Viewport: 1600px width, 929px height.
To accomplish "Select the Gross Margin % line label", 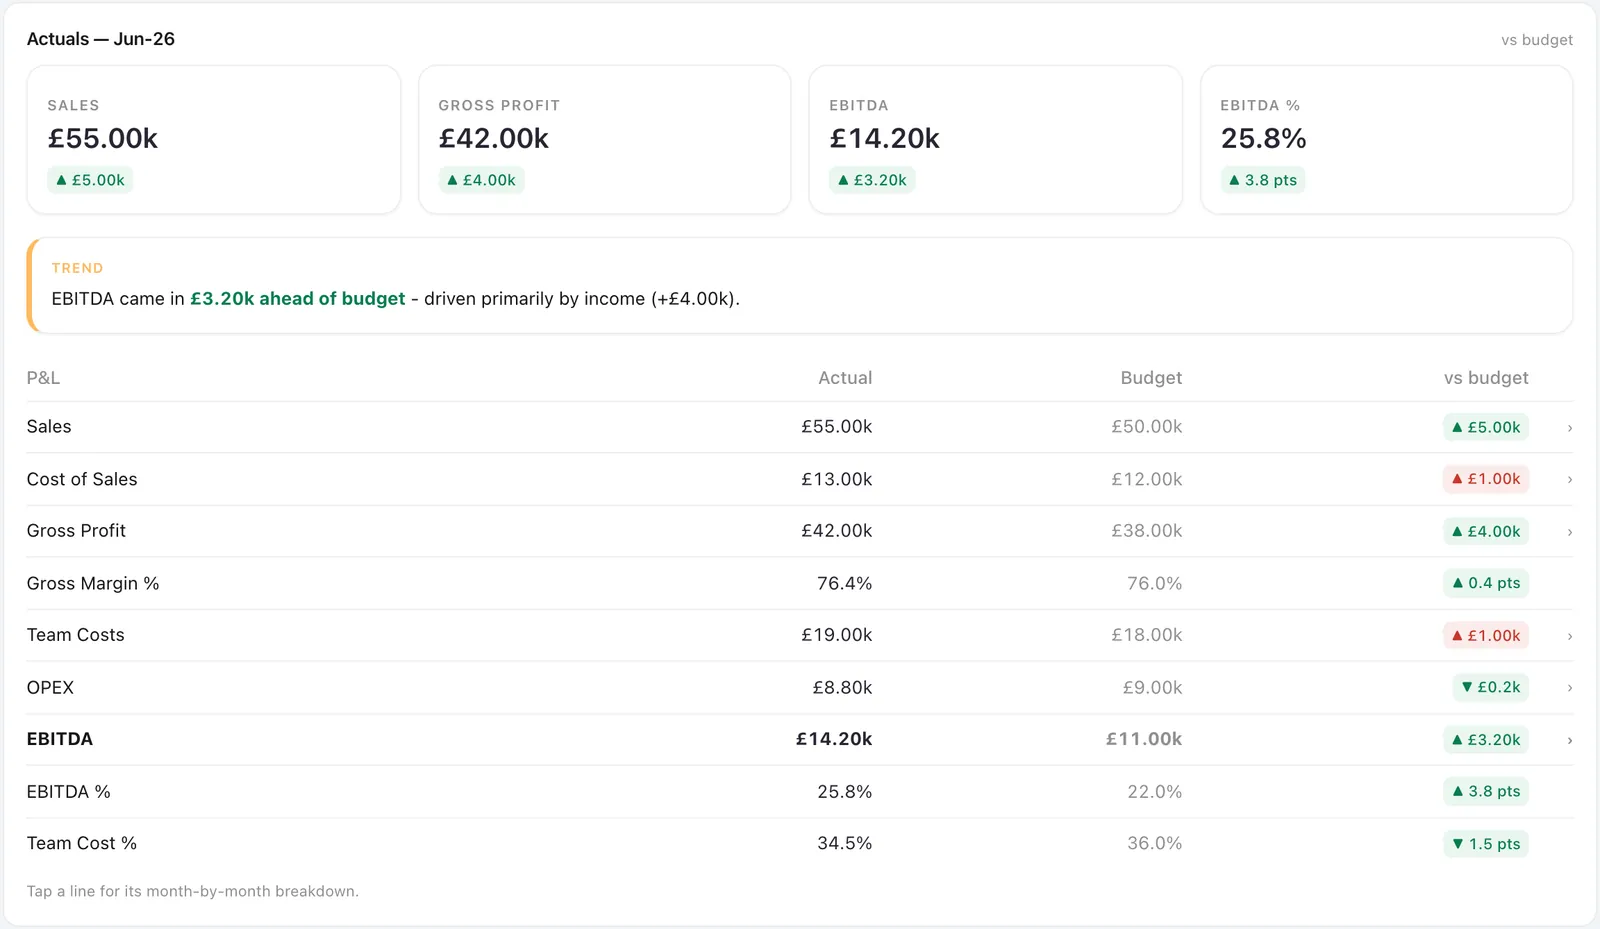I will [x=93, y=583].
